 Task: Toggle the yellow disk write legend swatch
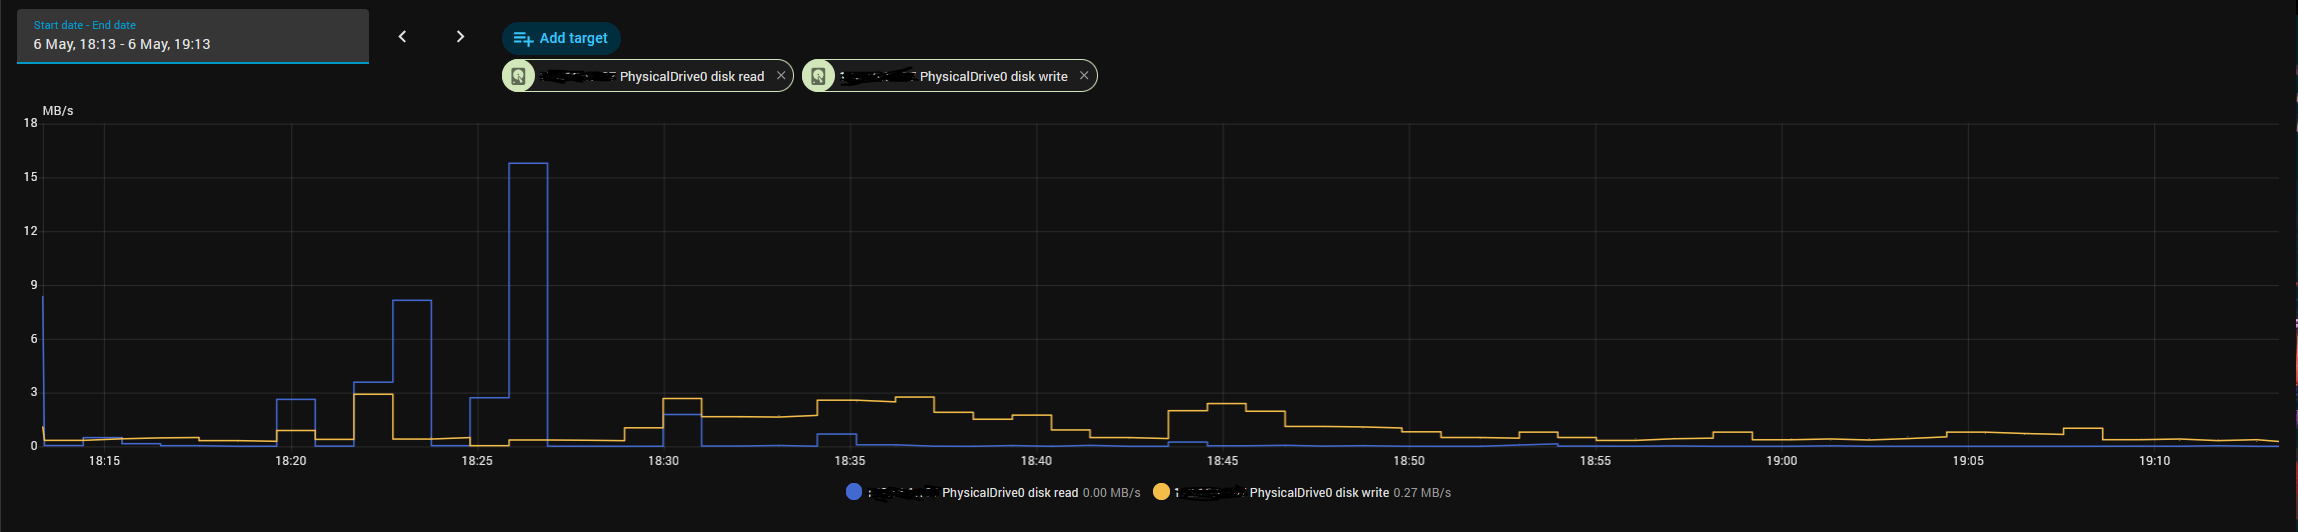1161,492
